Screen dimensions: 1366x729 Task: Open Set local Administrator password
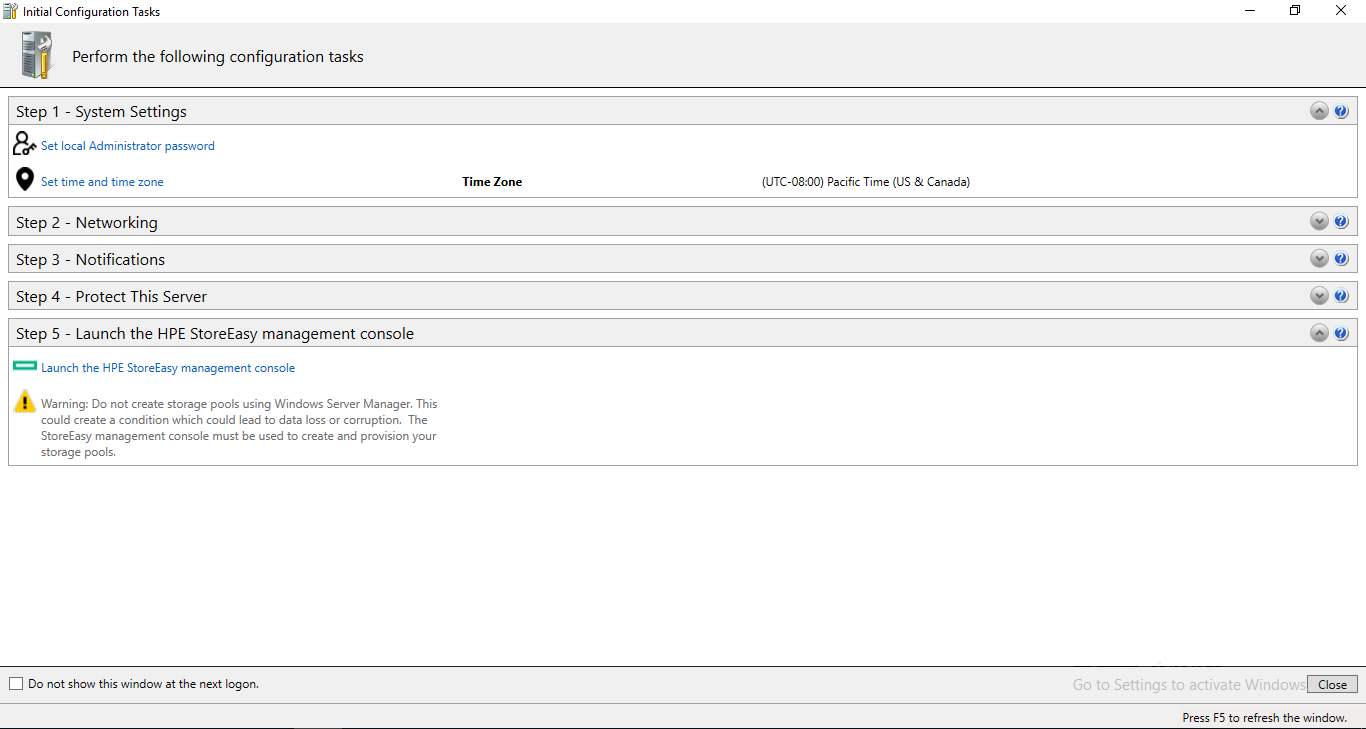pos(128,145)
